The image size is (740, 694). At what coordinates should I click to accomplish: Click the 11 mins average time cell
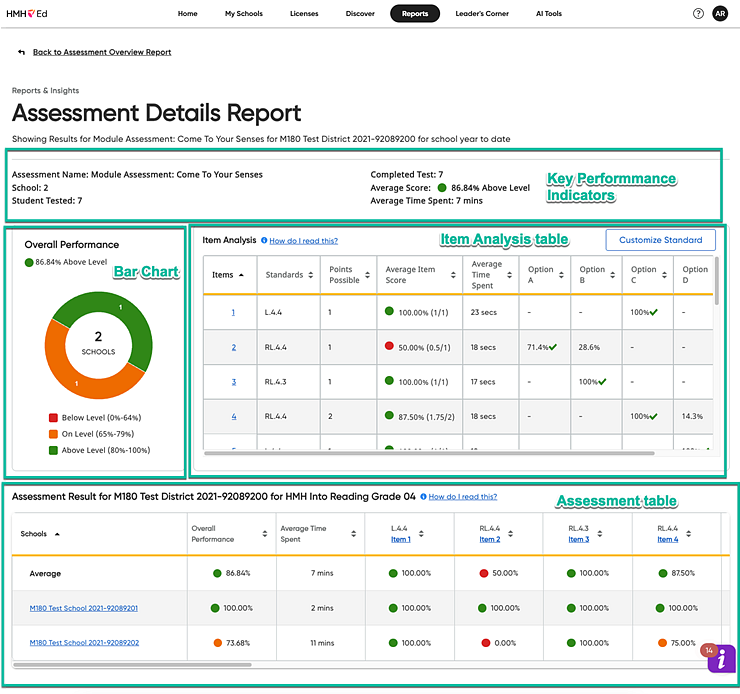point(322,643)
